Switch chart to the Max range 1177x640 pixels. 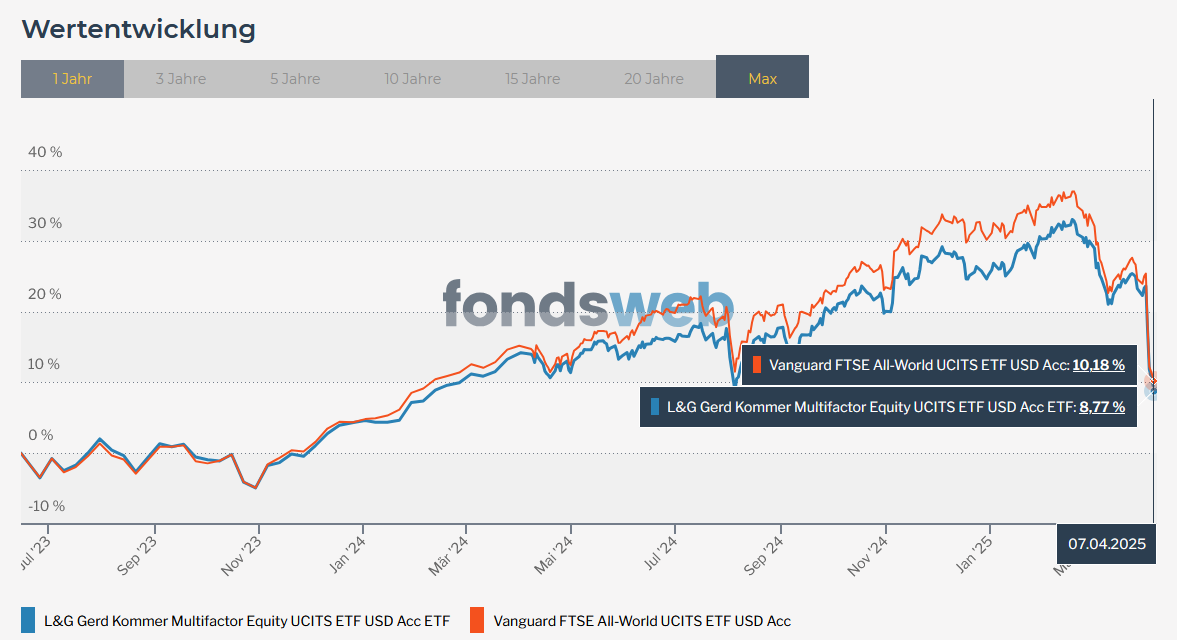point(762,79)
